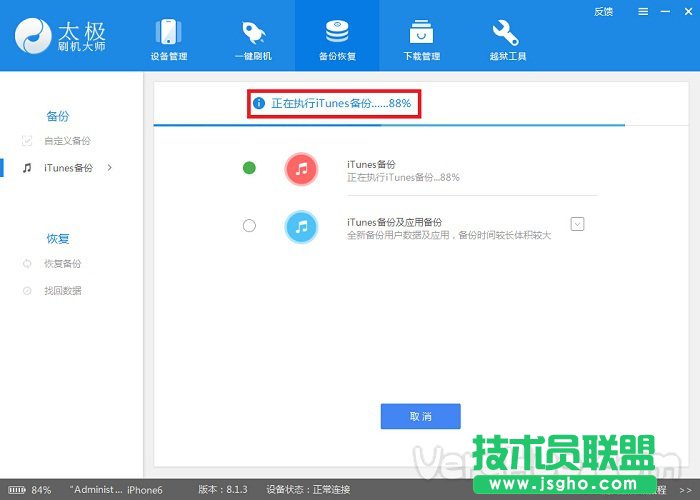
Task: Expand the chevron next to sidebar iTunes备份
Action: [x=109, y=168]
